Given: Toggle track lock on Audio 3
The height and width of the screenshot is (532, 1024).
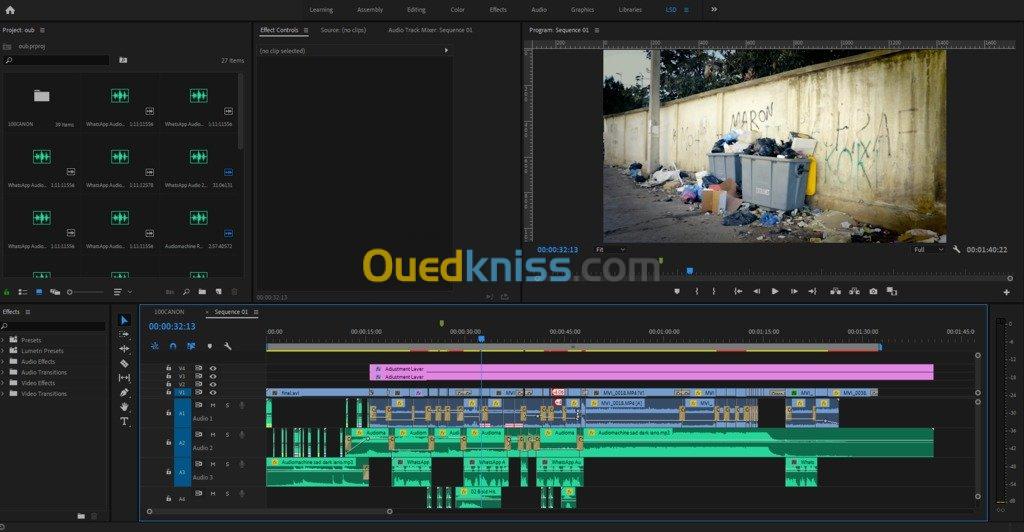Looking at the screenshot, I should click(x=168, y=472).
